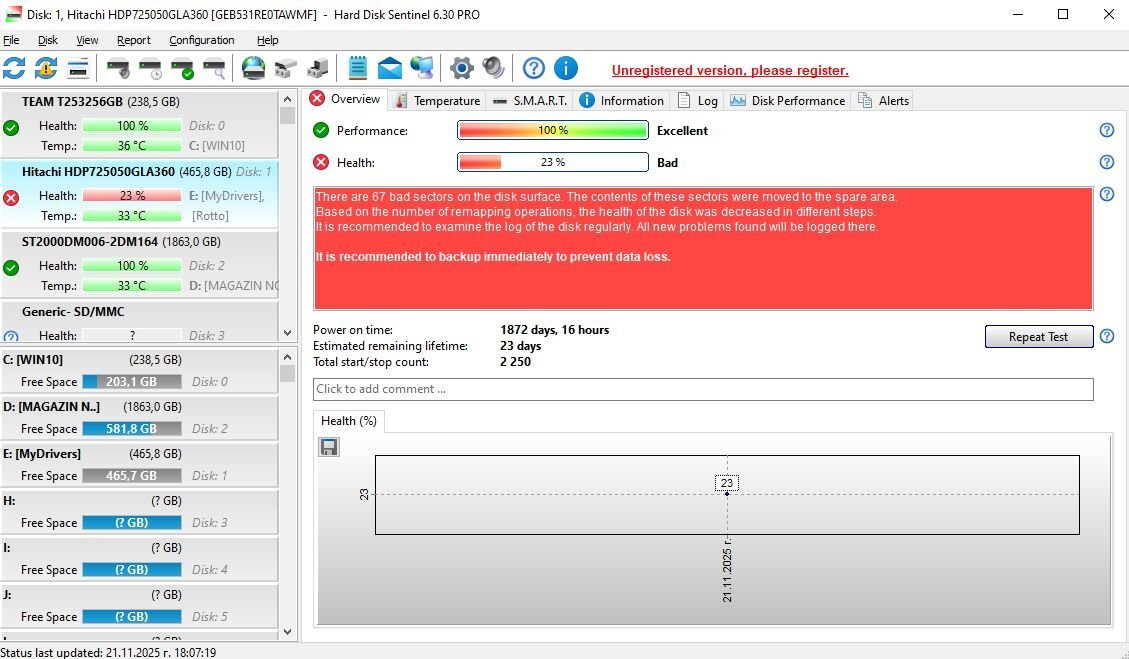Click the blue info circle toolbar icon
Screen dimensions: 1129x659
565,68
